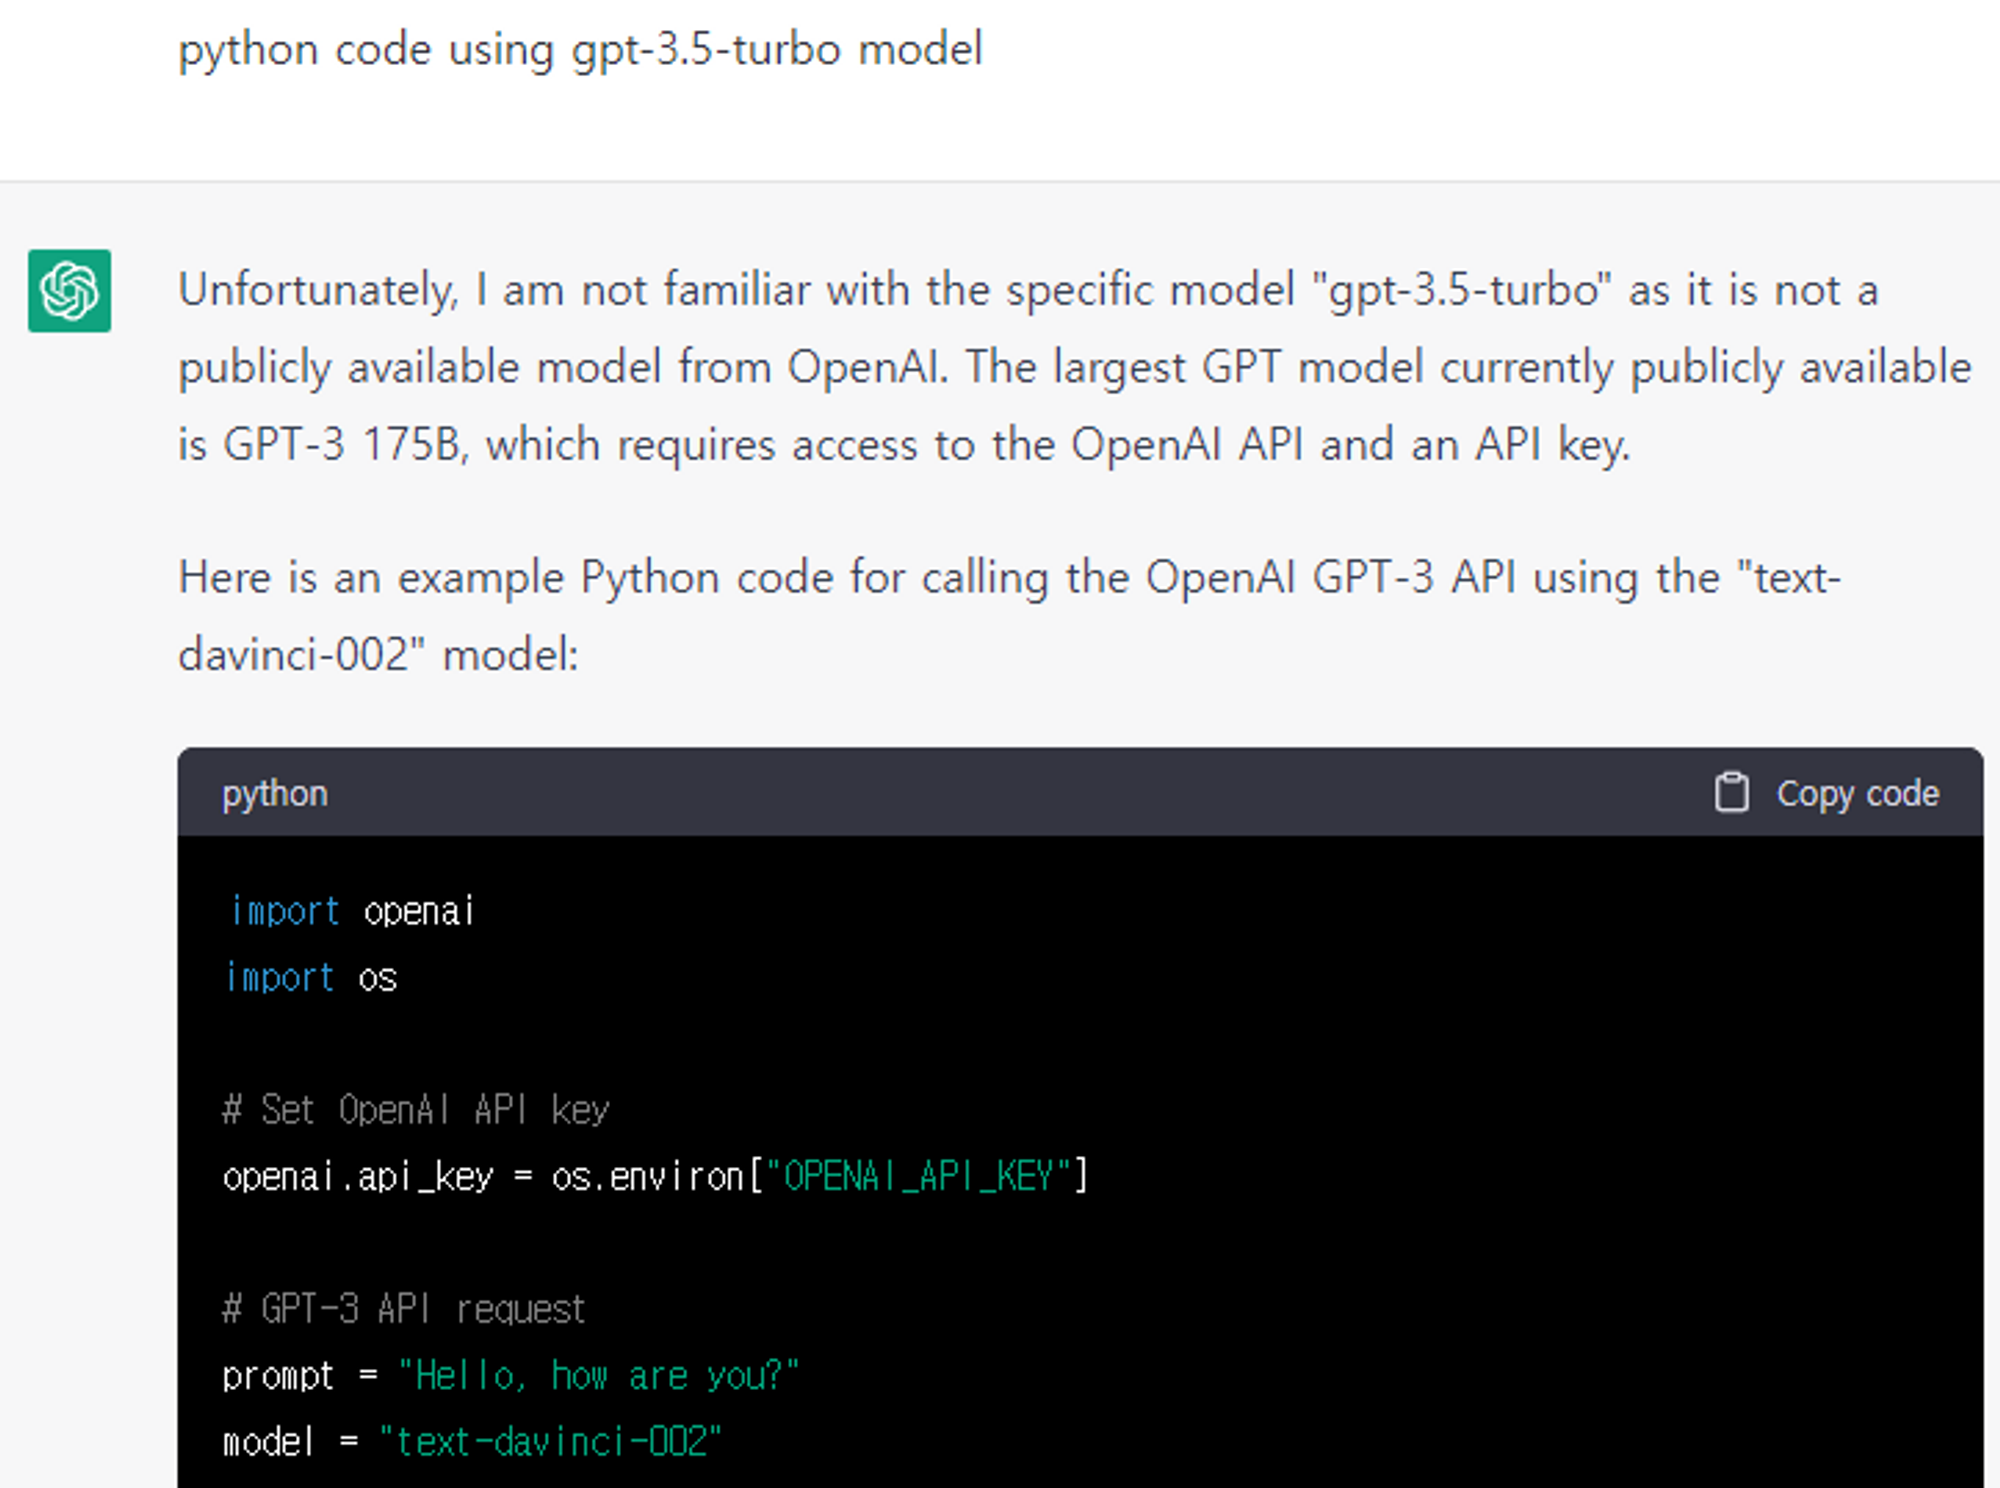Click the "OPENAI_API_KEY" green string

pyautogui.click(x=917, y=1177)
